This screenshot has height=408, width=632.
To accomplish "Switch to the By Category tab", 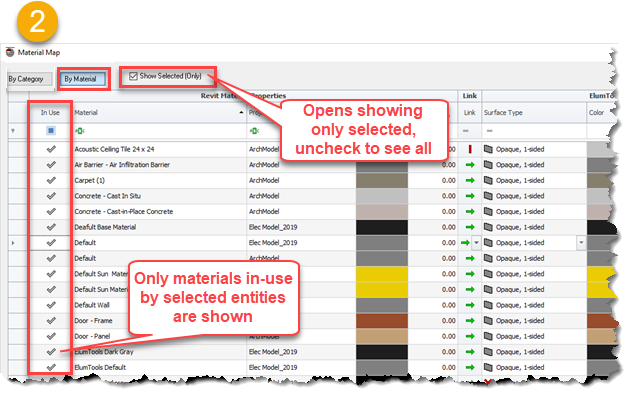I will coord(27,78).
